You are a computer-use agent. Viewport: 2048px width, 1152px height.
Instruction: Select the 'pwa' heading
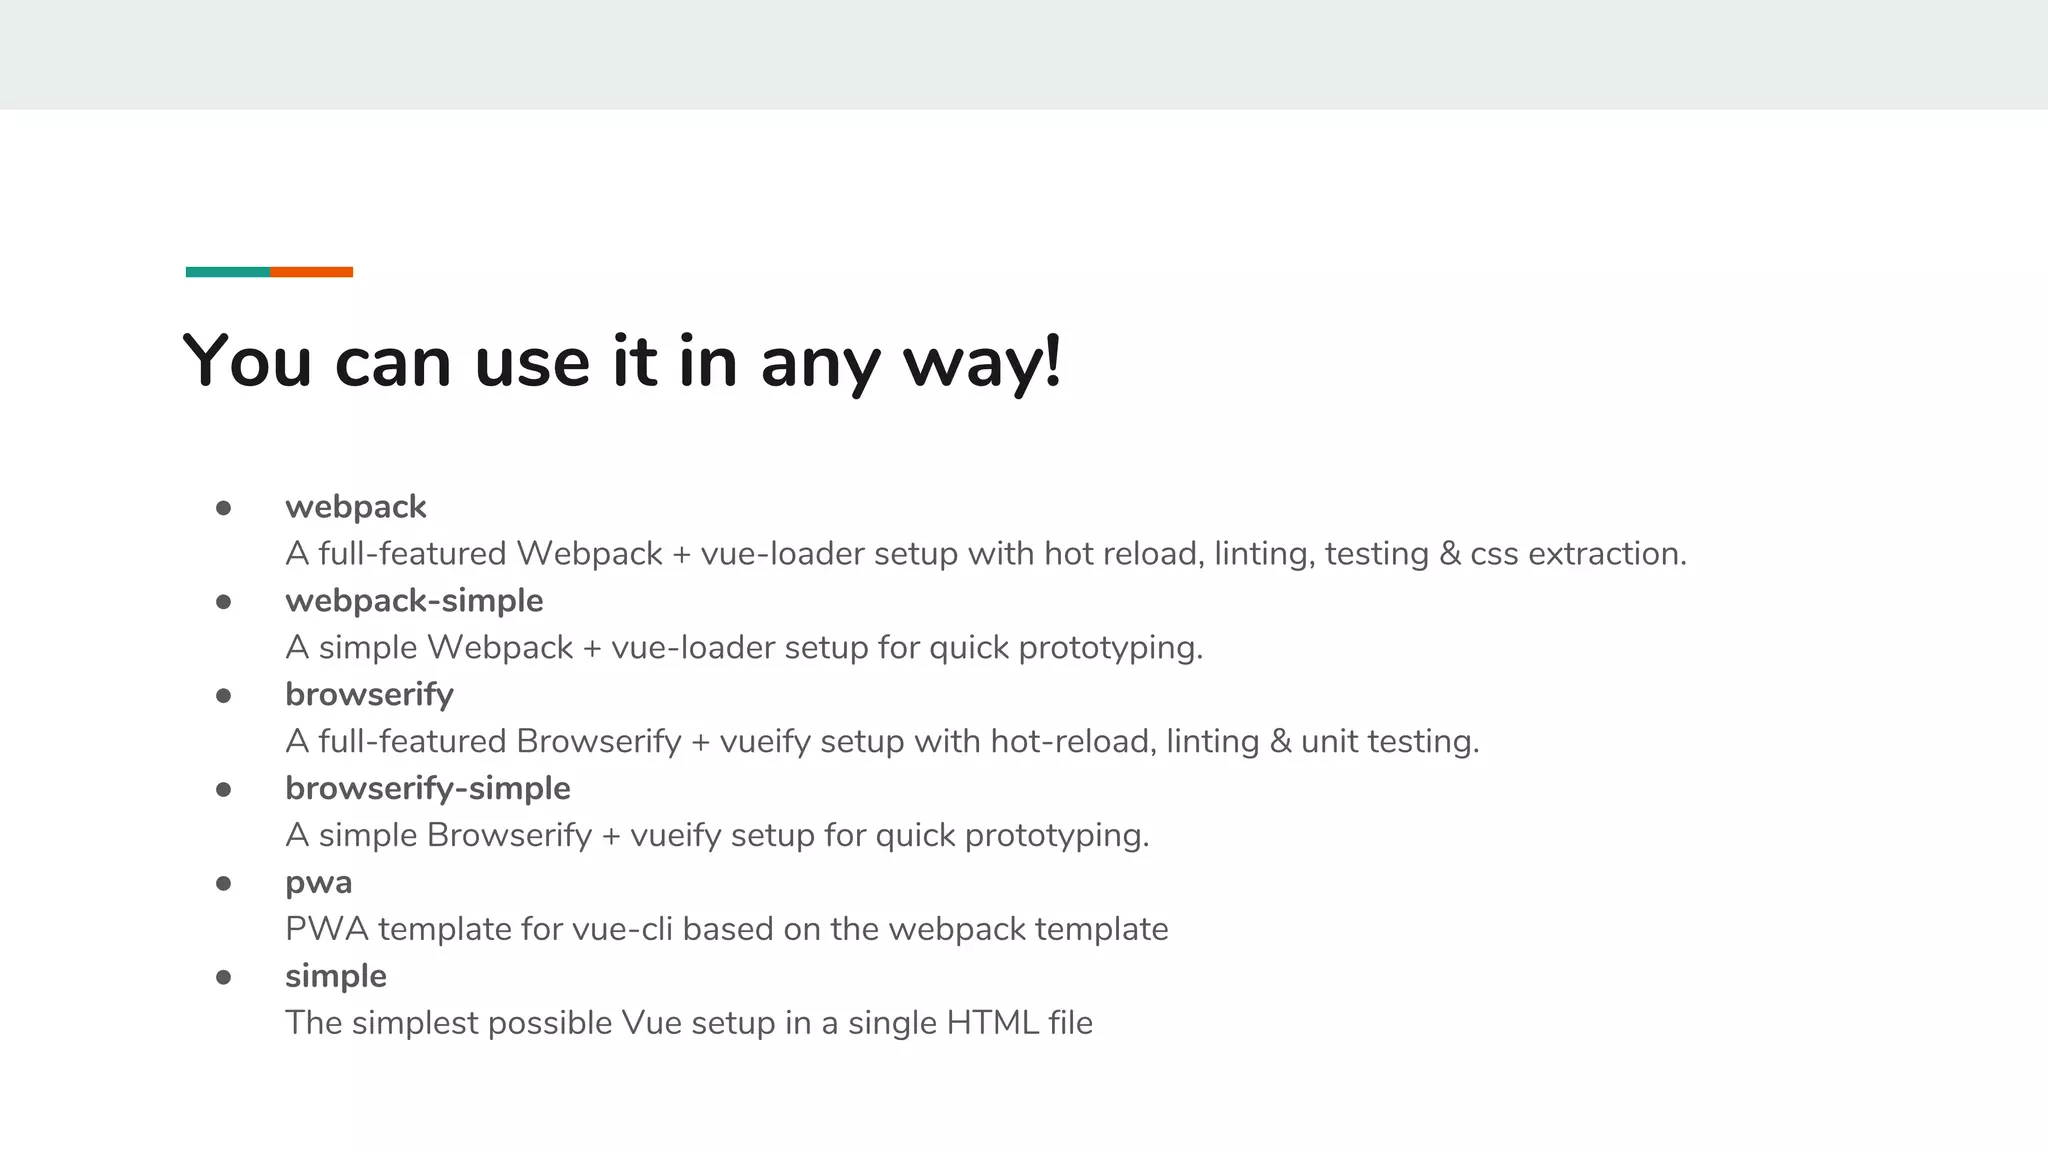(319, 883)
